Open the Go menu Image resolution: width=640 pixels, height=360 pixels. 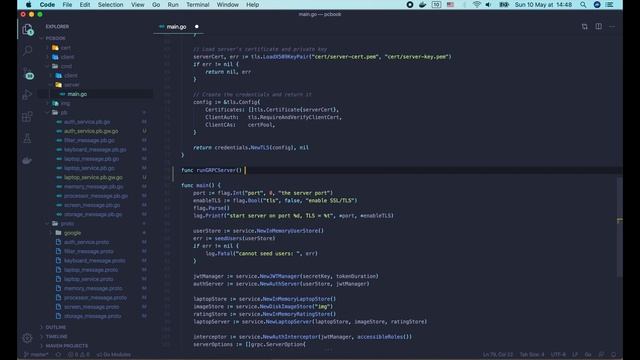pyautogui.click(x=156, y=4)
